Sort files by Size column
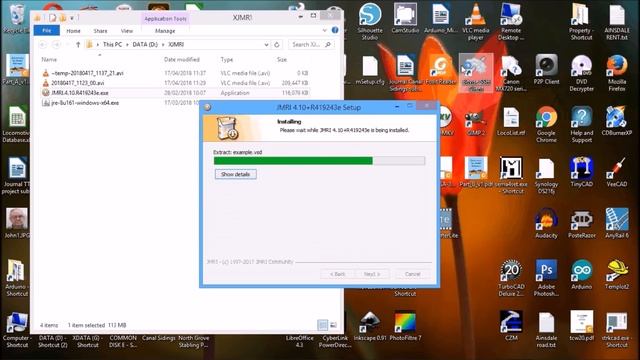640x360 pixels. [282, 60]
